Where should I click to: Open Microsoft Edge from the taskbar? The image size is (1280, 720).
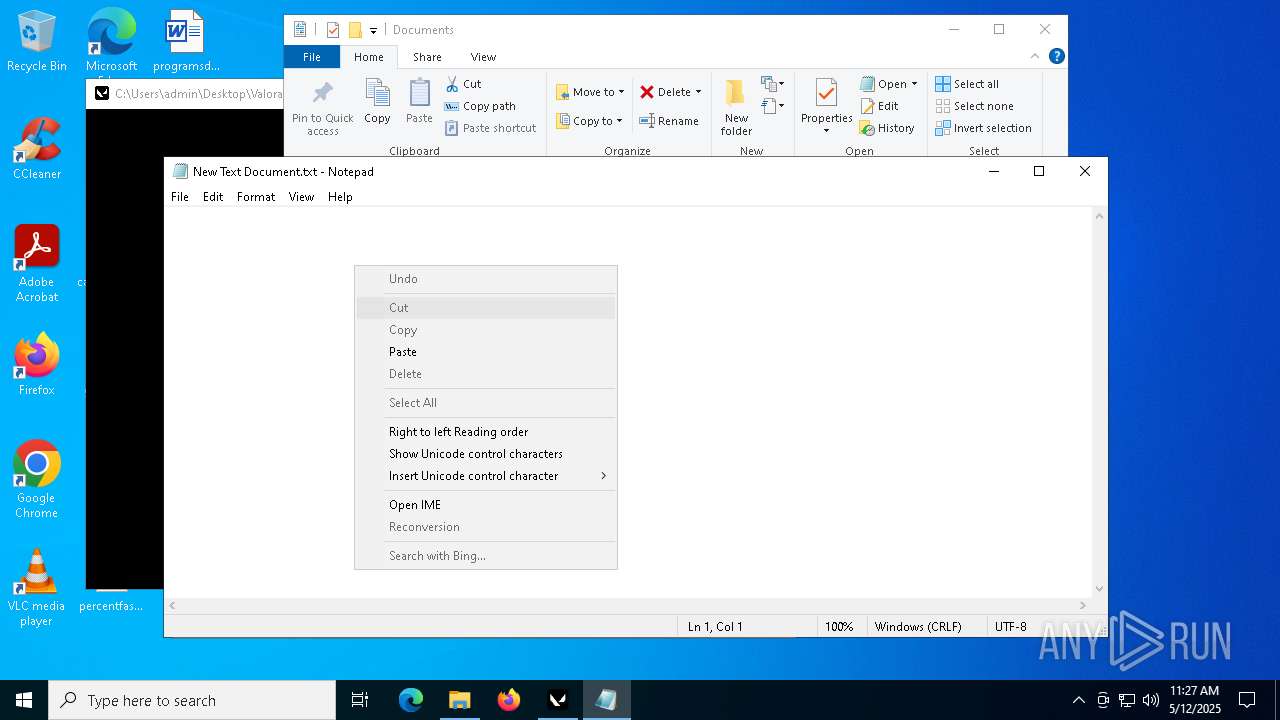tap(411, 700)
